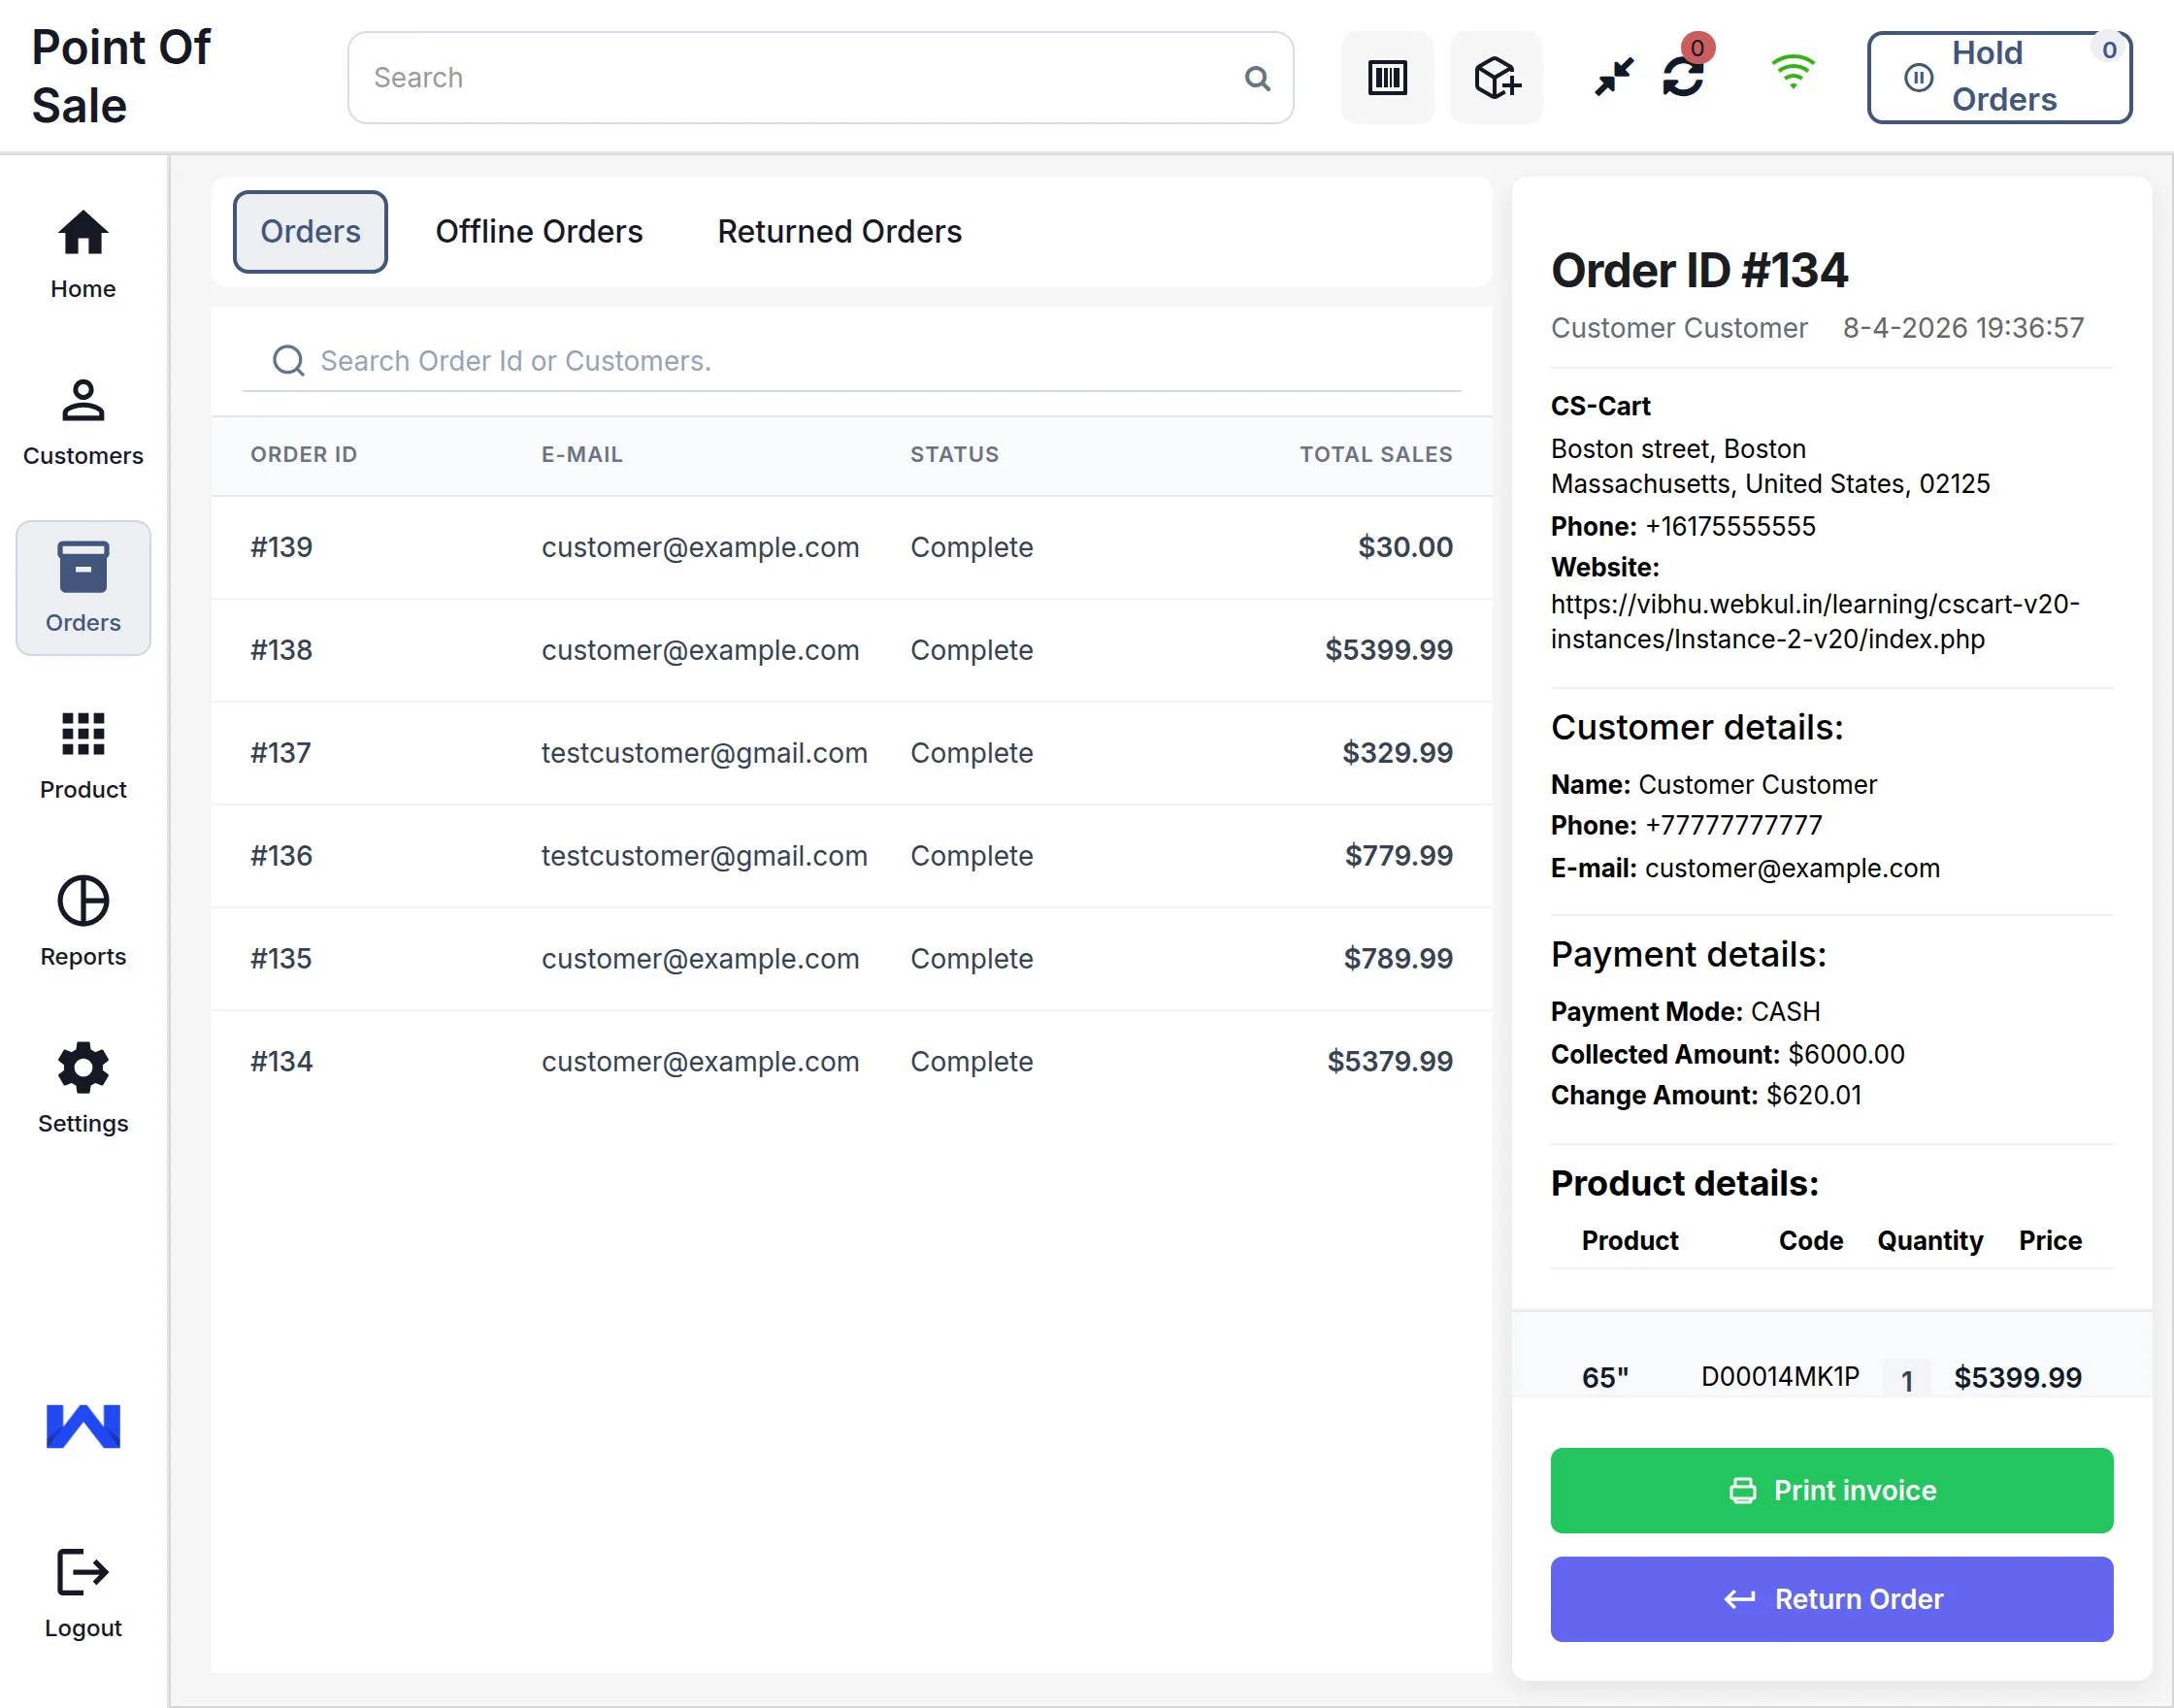This screenshot has width=2174, height=1708.
Task: Click the green Wi-Fi status icon
Action: 1792,73
